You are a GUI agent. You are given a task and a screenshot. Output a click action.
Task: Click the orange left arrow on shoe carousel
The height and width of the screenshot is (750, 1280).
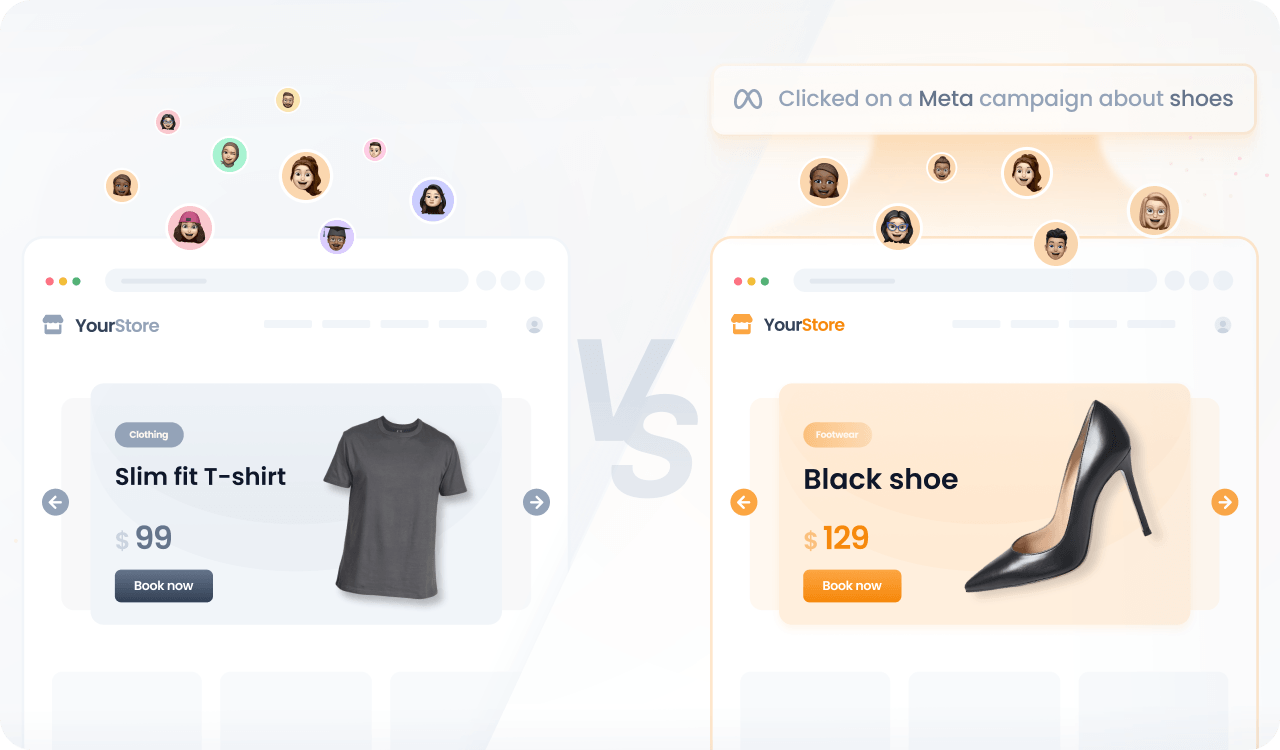744,502
